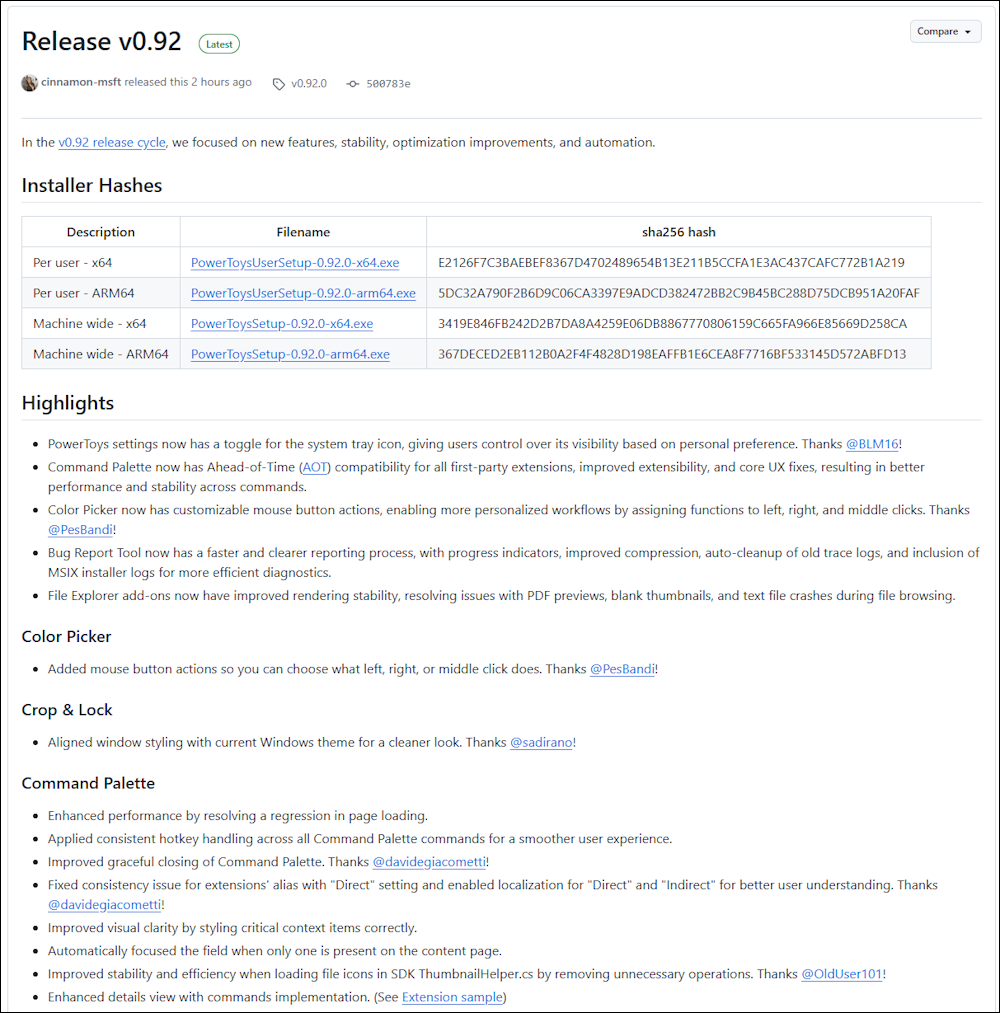Click the hash starting with E2126F7C3BAEBEF
Image resolution: width=1000 pixels, height=1013 pixels.
point(671,262)
